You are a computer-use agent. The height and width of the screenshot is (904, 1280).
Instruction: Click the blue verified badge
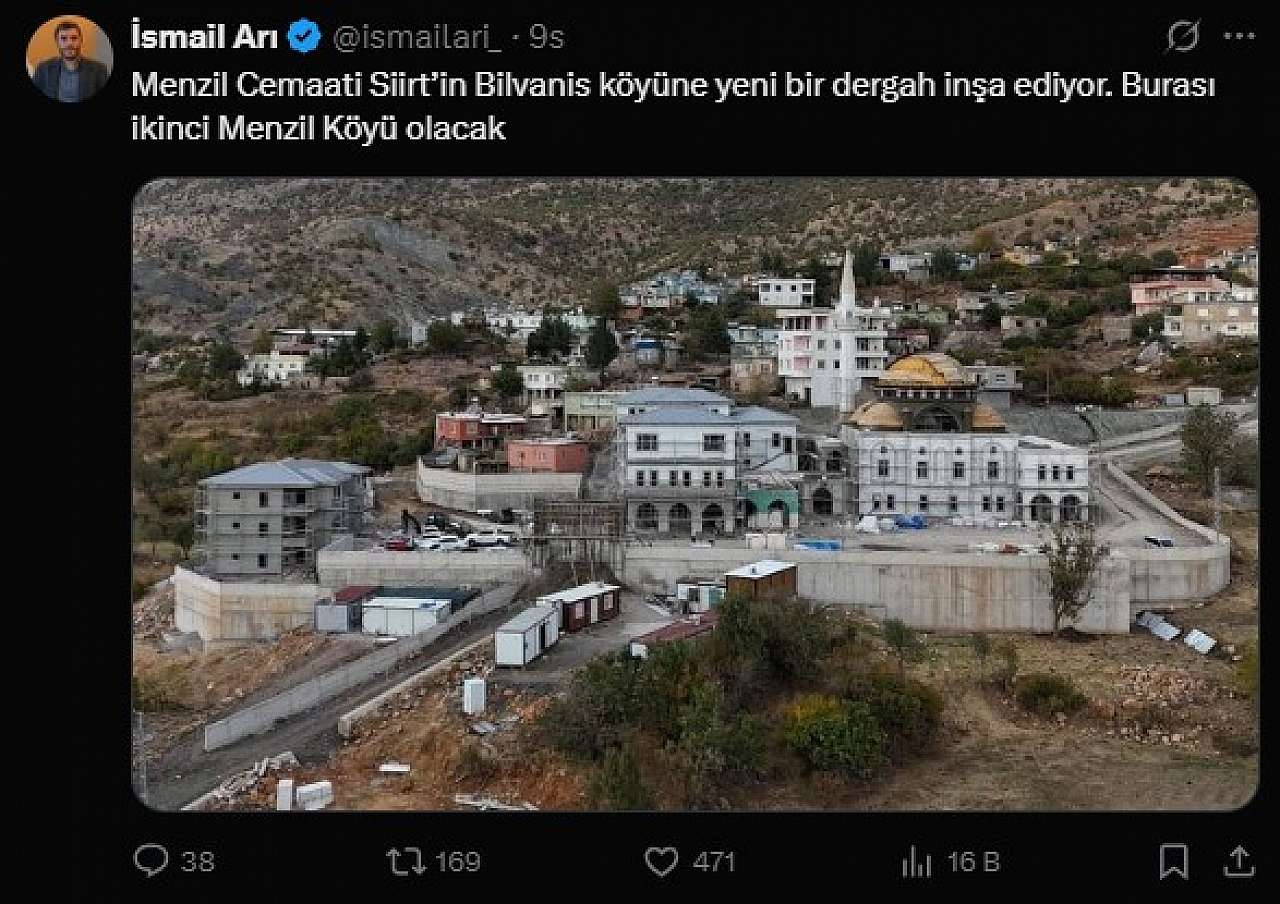click(x=304, y=37)
